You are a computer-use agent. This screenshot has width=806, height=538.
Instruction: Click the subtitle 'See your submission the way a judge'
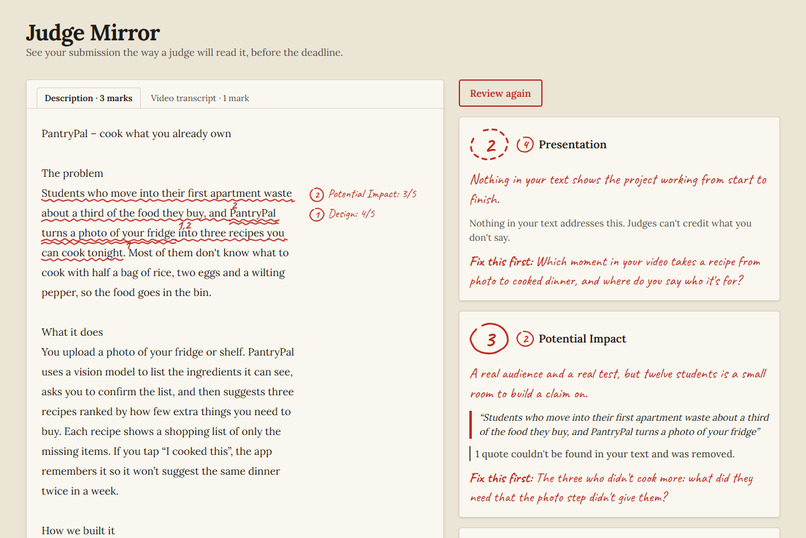(x=184, y=52)
